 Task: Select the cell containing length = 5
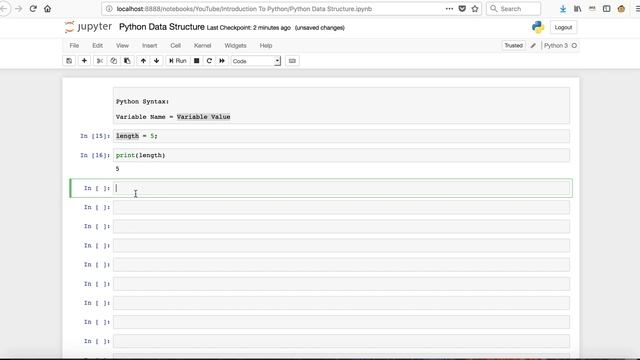[x=341, y=136]
